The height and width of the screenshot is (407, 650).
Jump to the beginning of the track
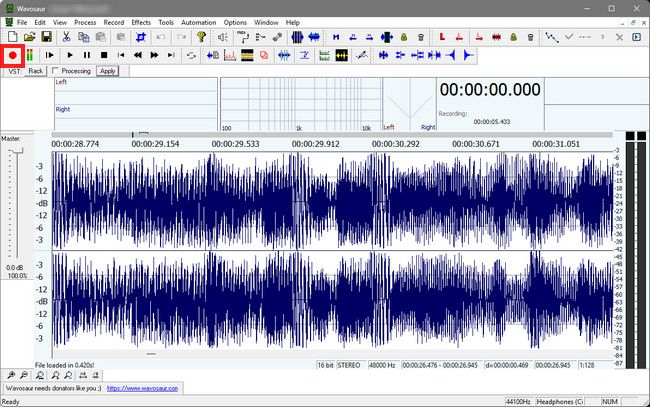[121, 55]
